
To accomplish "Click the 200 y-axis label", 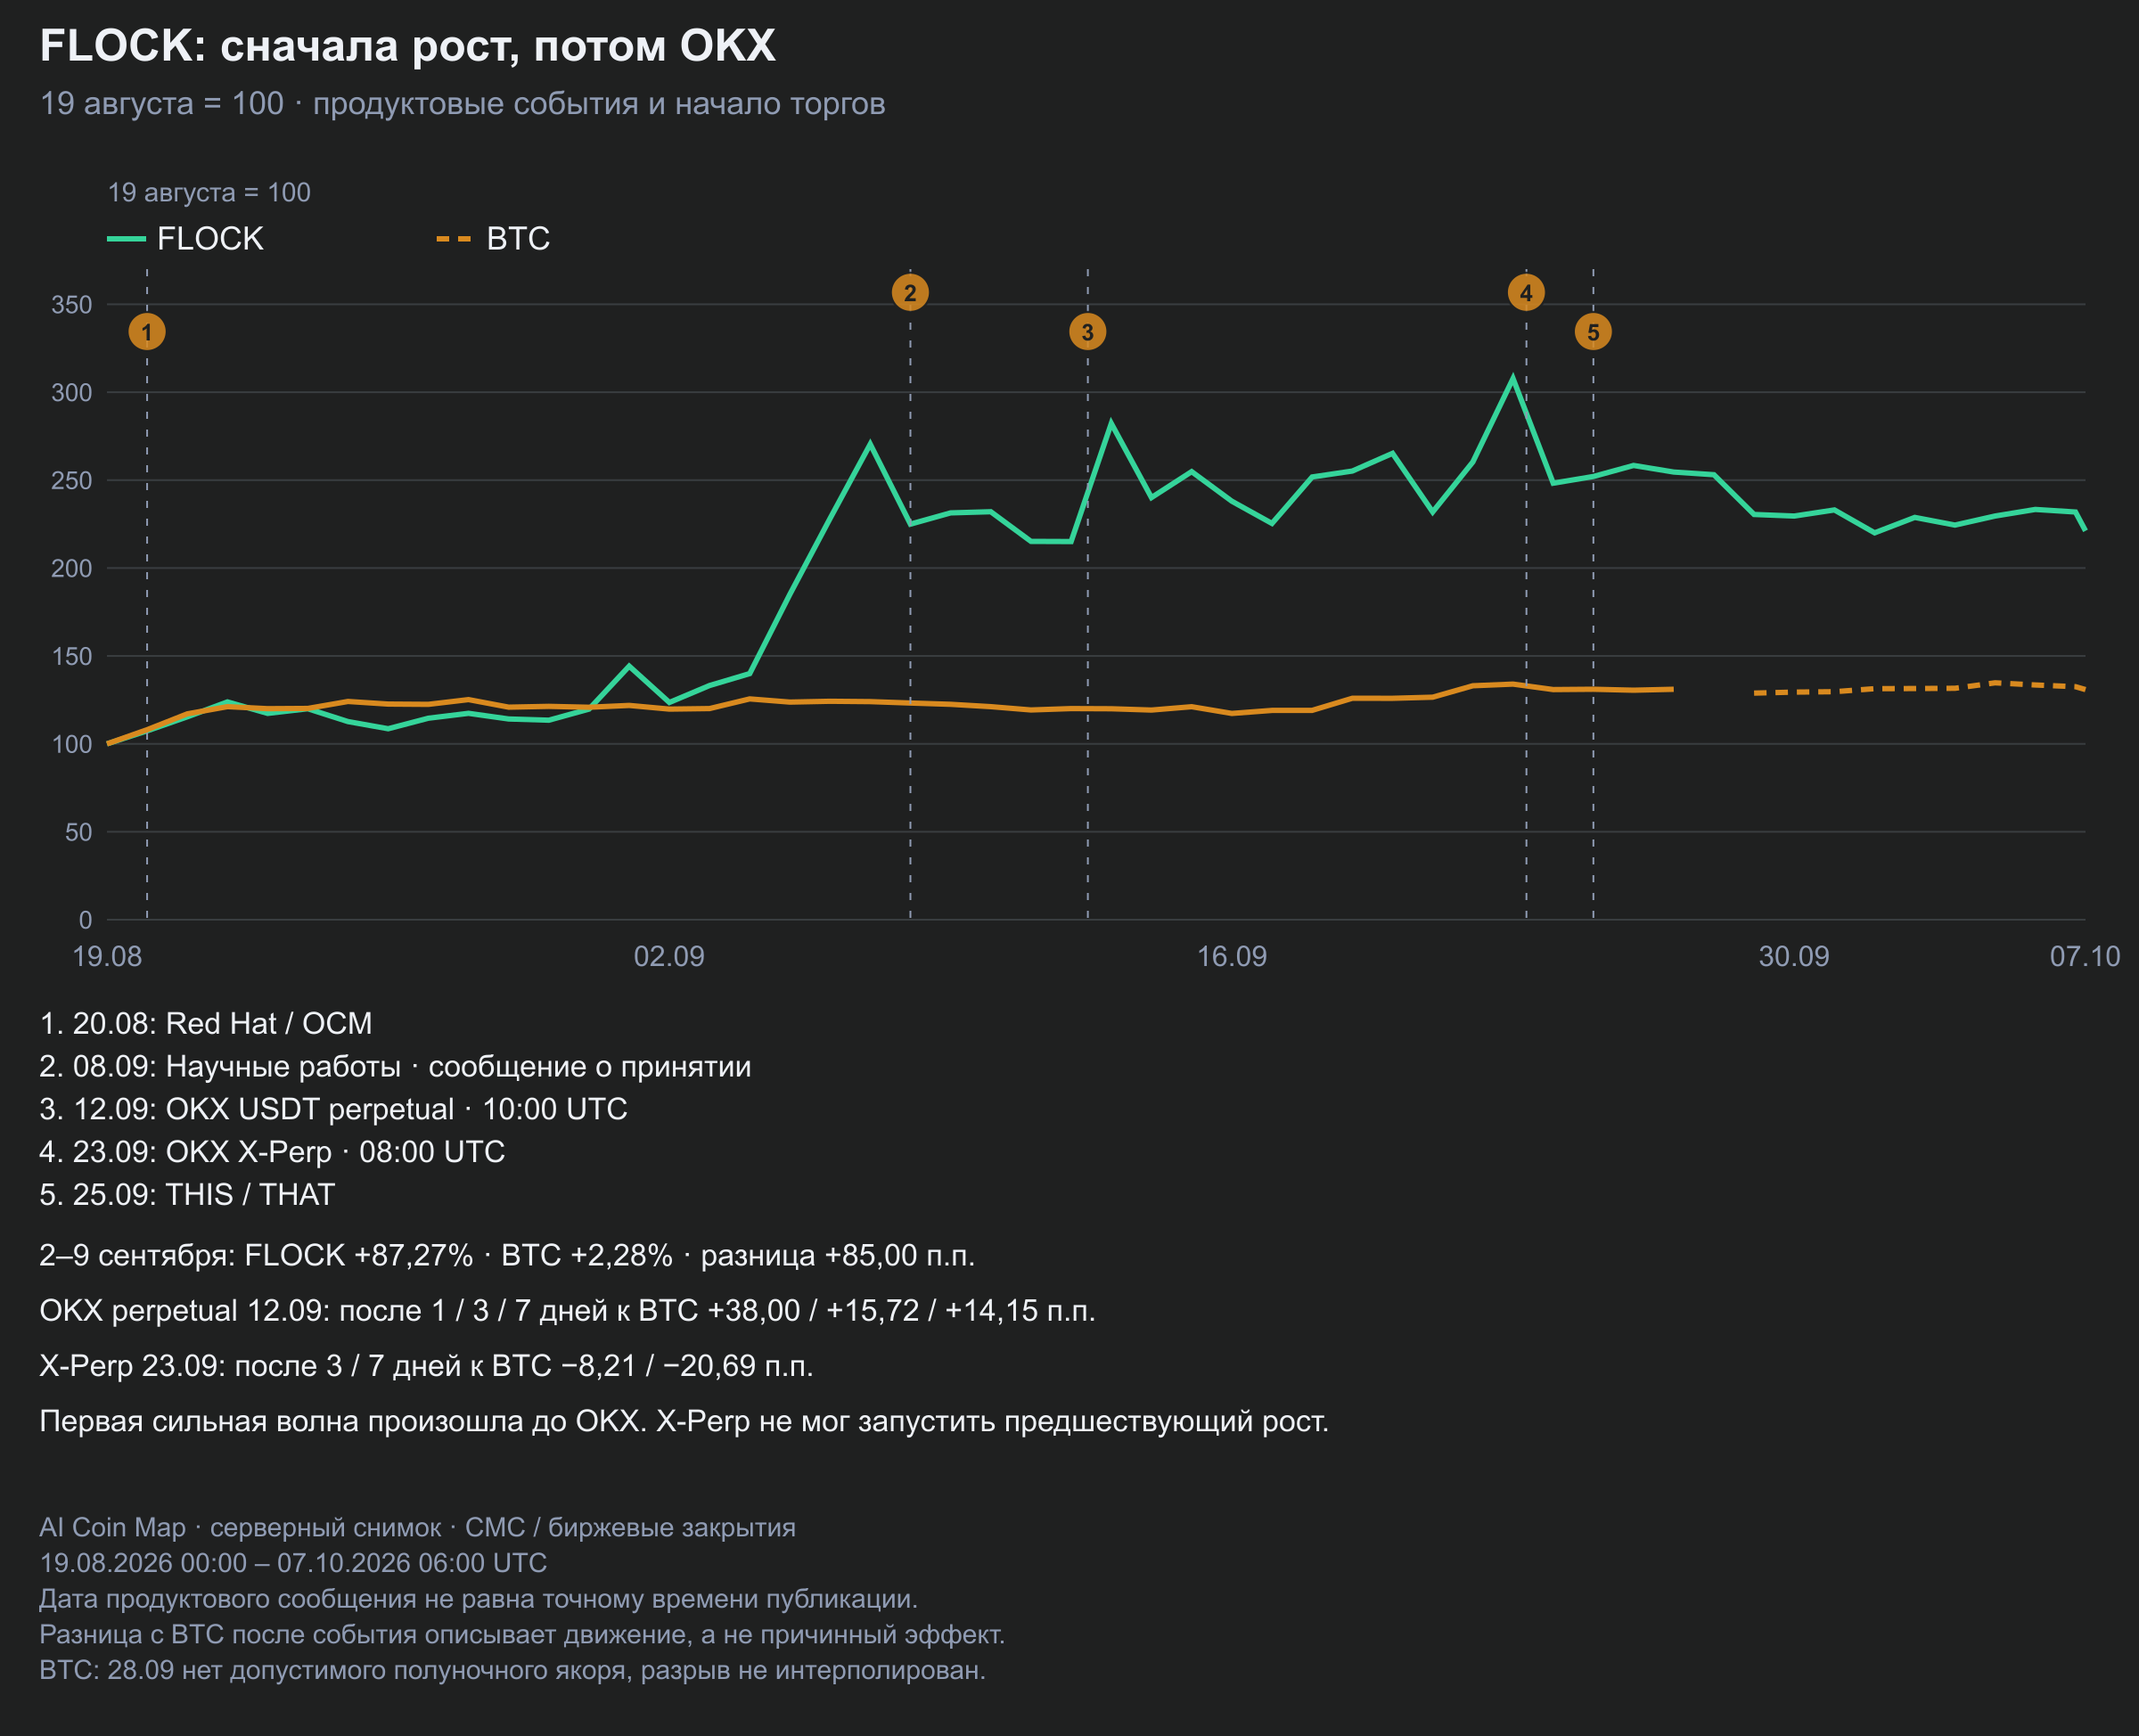I will pos(72,568).
